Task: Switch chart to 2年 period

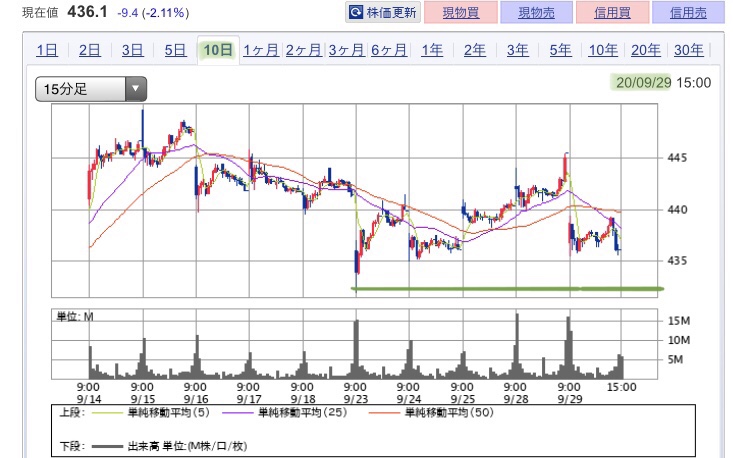Action: pos(474,50)
